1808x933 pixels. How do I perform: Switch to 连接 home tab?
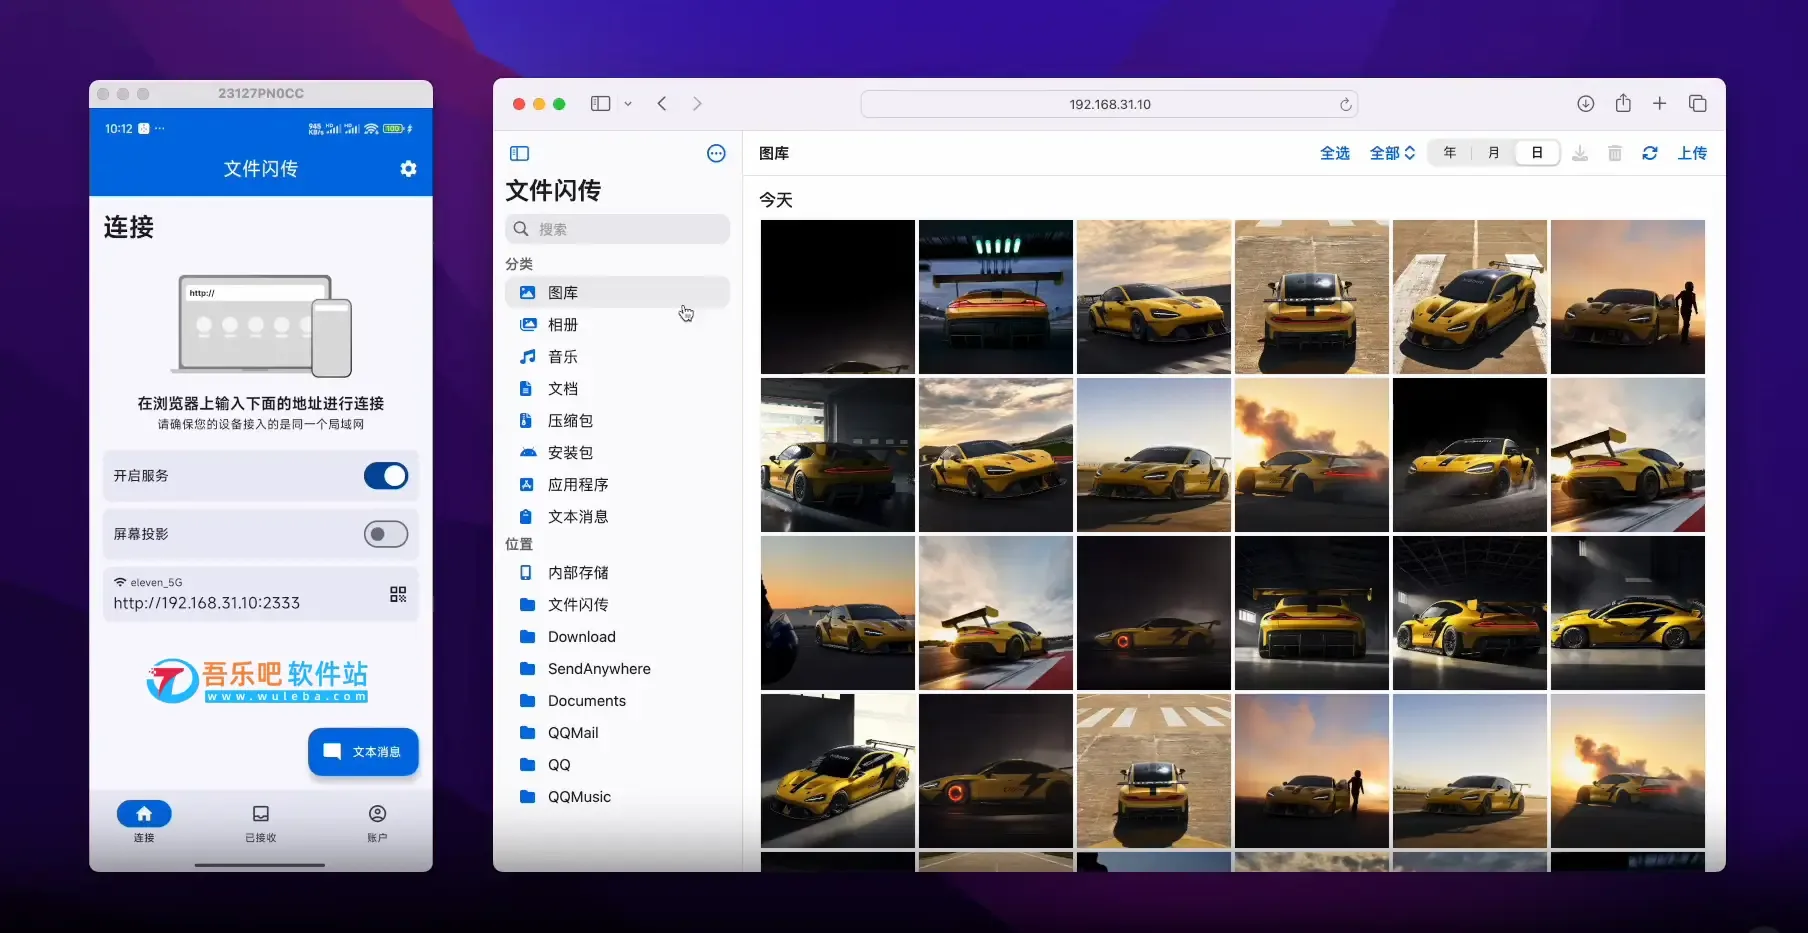144,822
